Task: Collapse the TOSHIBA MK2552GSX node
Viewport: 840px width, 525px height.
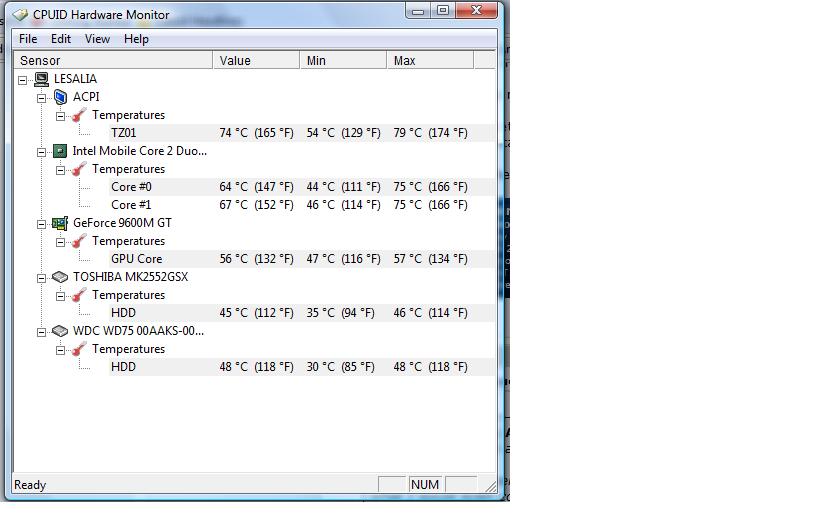Action: (x=41, y=279)
